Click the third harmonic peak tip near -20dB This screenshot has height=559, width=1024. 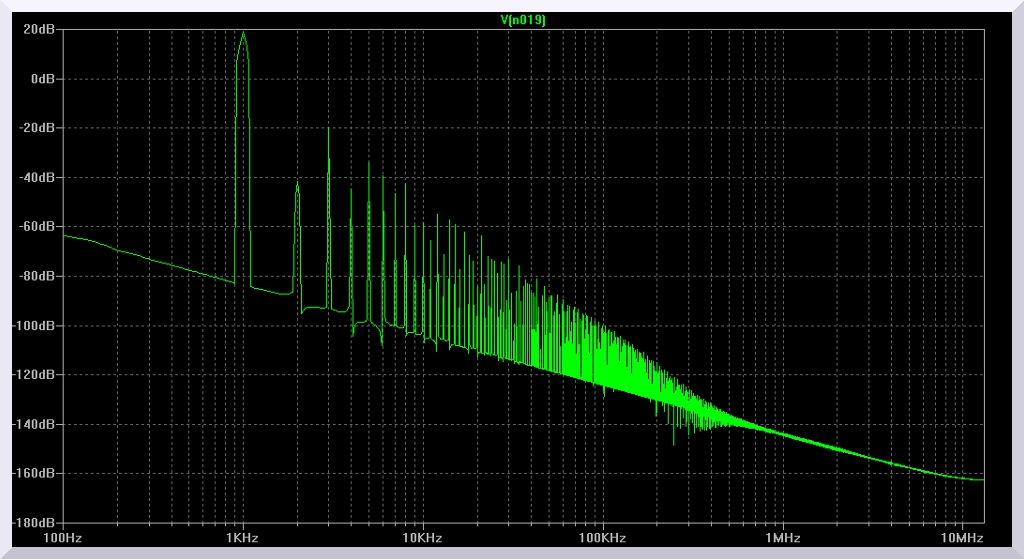click(328, 129)
